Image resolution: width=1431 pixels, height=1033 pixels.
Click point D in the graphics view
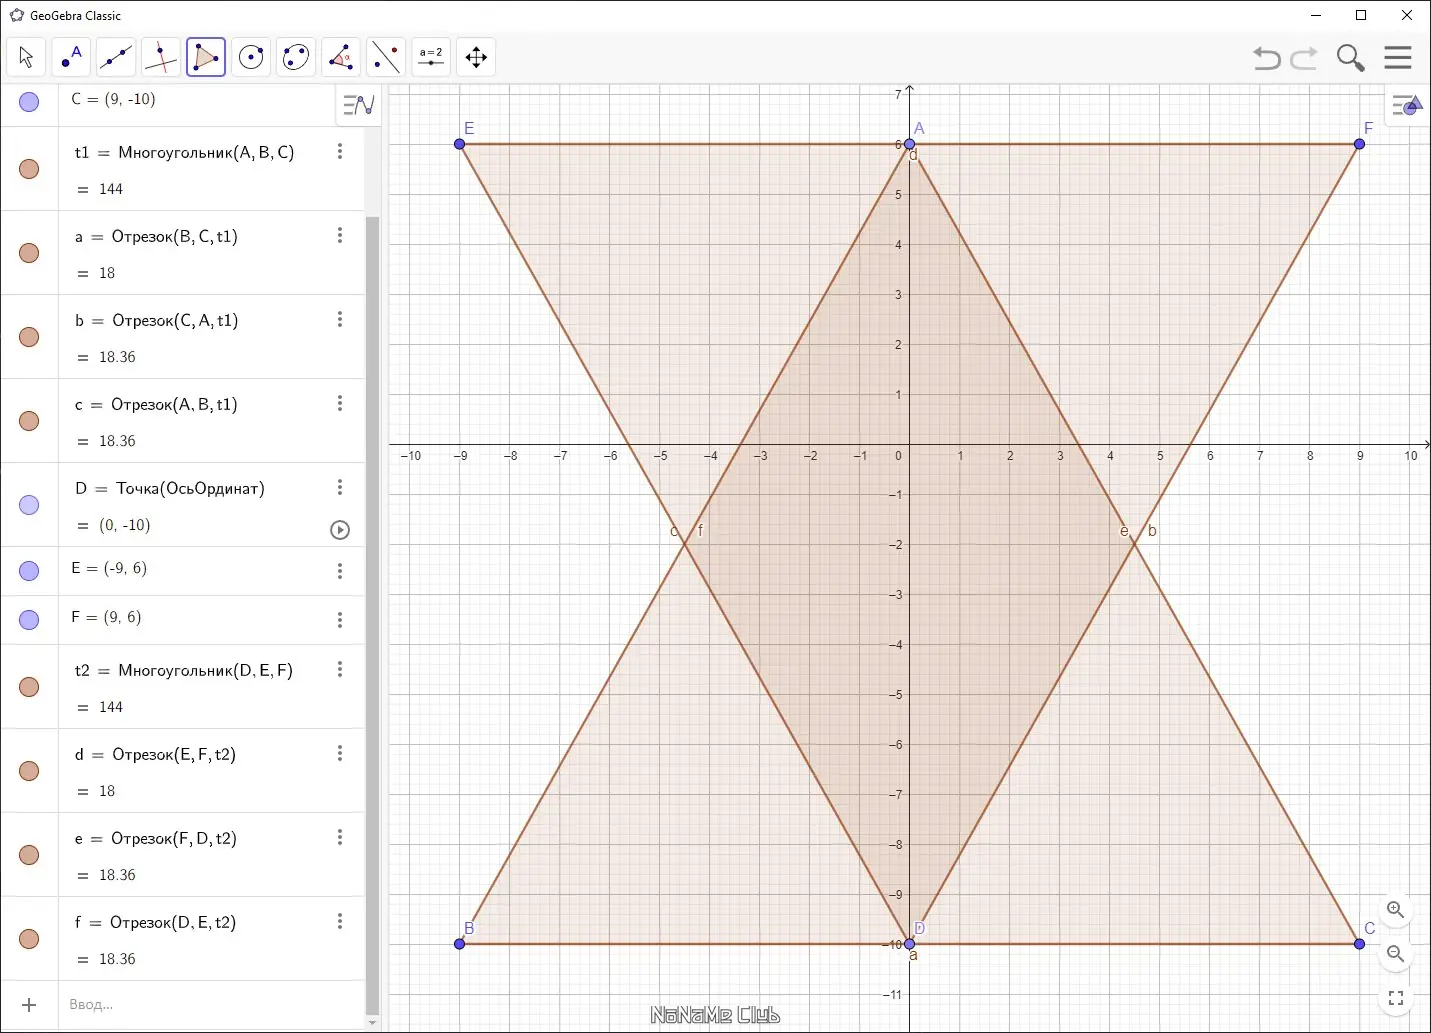[909, 944]
